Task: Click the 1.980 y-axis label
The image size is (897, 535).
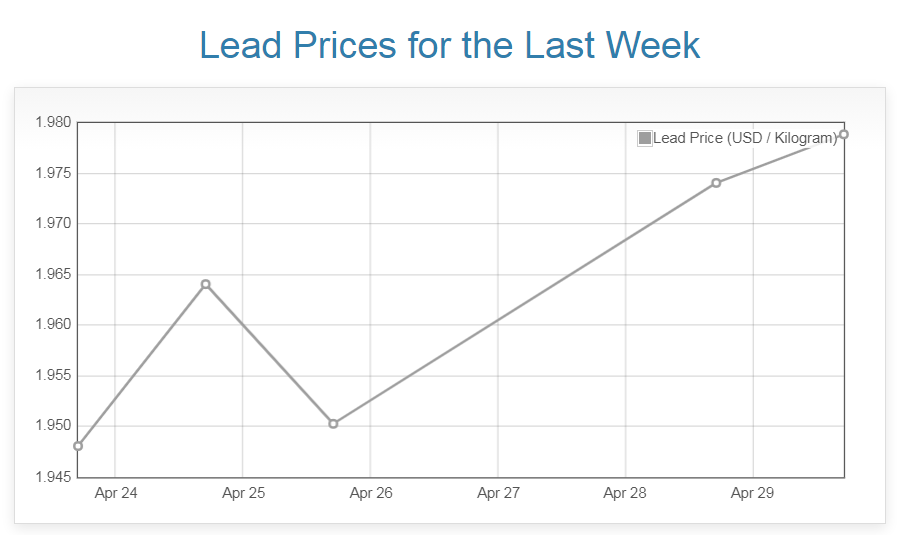Action: click(x=52, y=123)
